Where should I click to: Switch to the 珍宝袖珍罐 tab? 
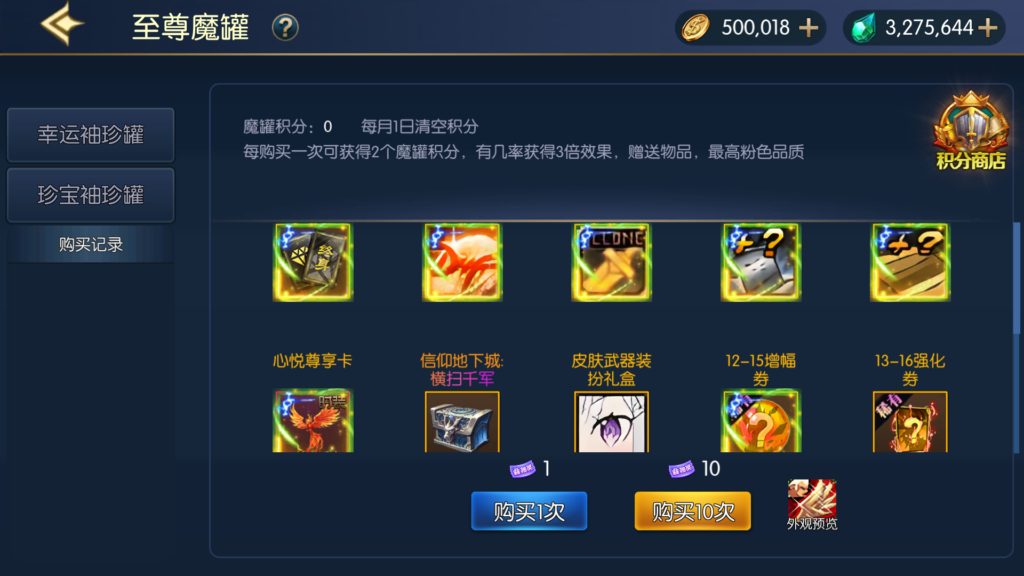point(91,195)
